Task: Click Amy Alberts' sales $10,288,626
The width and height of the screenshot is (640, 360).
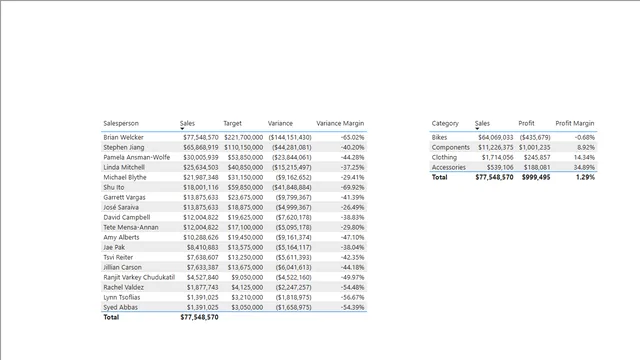Action: [x=200, y=237]
